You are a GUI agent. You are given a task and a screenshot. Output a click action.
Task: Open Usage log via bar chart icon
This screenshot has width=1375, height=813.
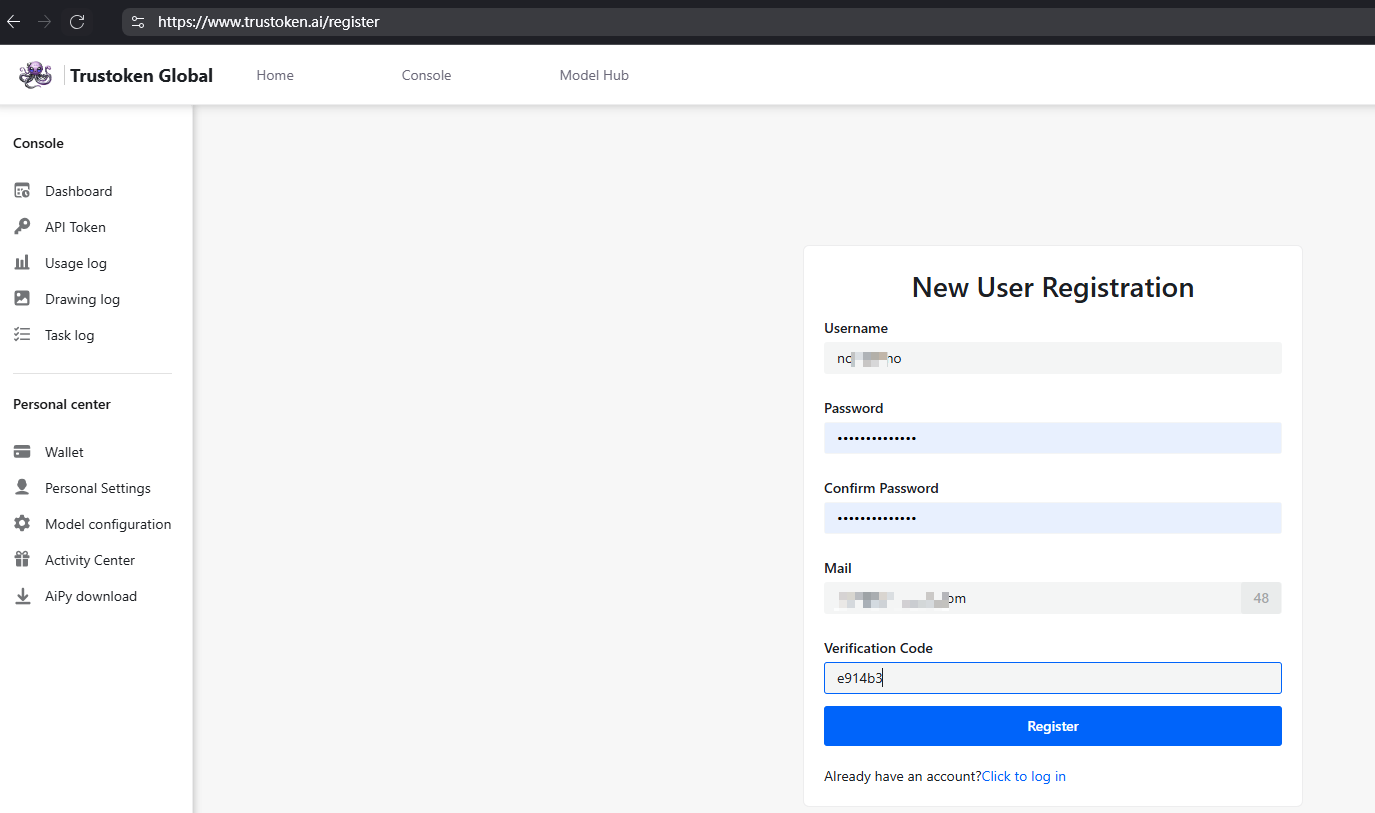point(22,263)
